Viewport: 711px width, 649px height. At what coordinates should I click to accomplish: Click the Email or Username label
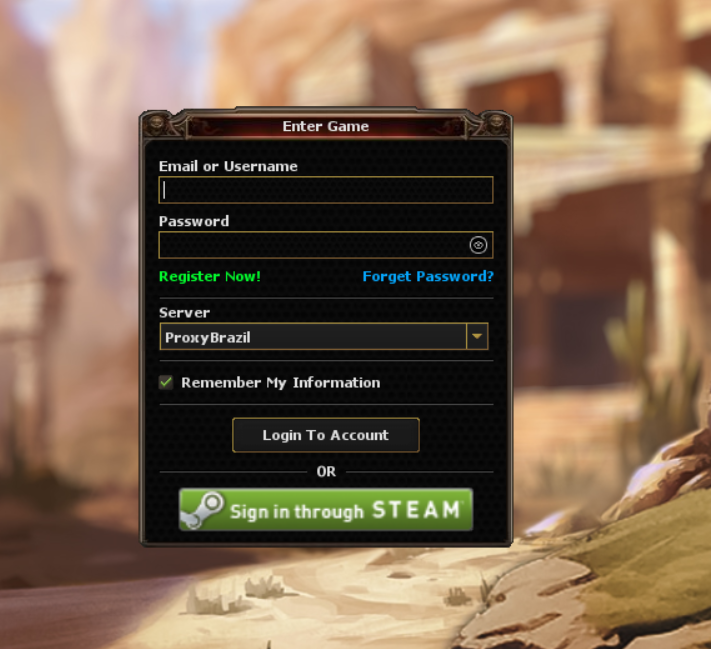coord(228,166)
